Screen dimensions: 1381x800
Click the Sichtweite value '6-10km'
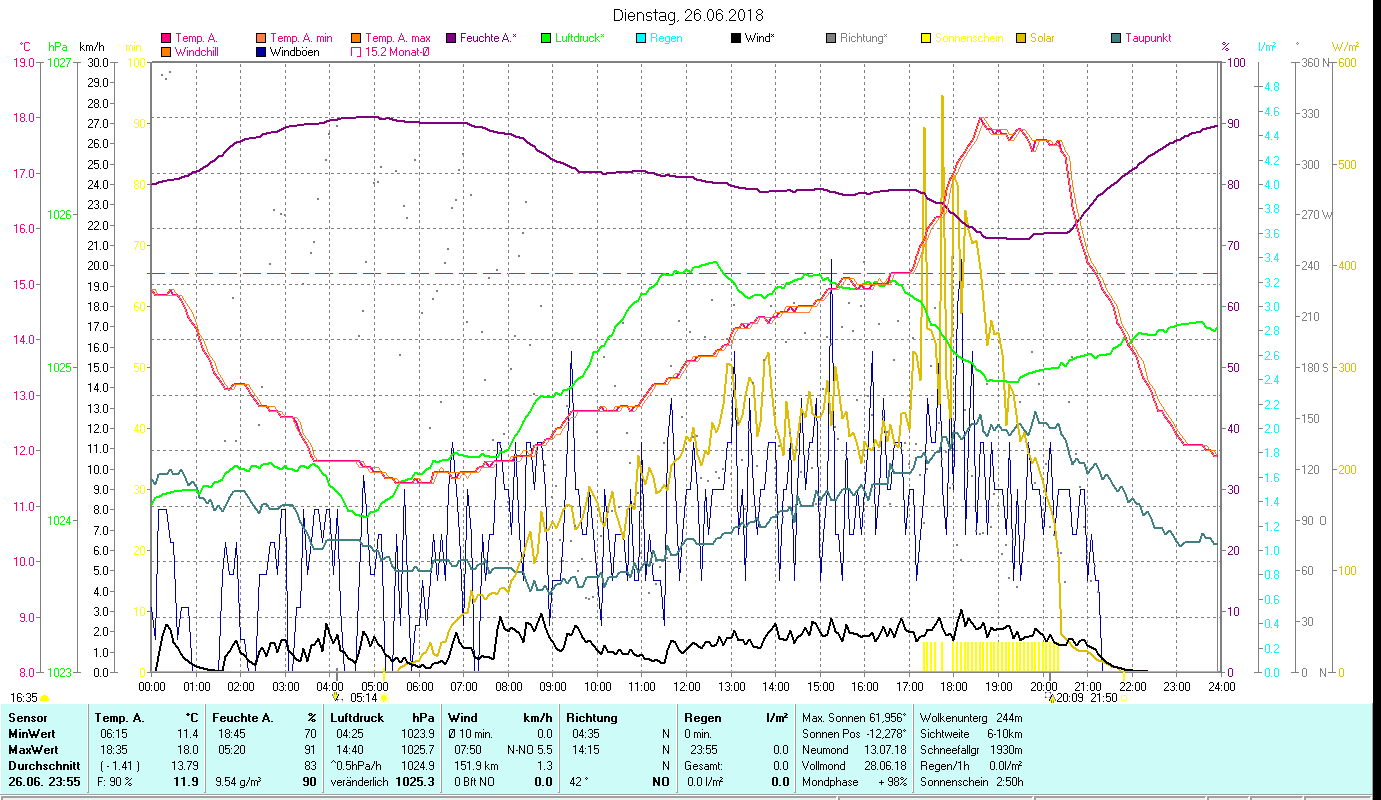(1005, 734)
